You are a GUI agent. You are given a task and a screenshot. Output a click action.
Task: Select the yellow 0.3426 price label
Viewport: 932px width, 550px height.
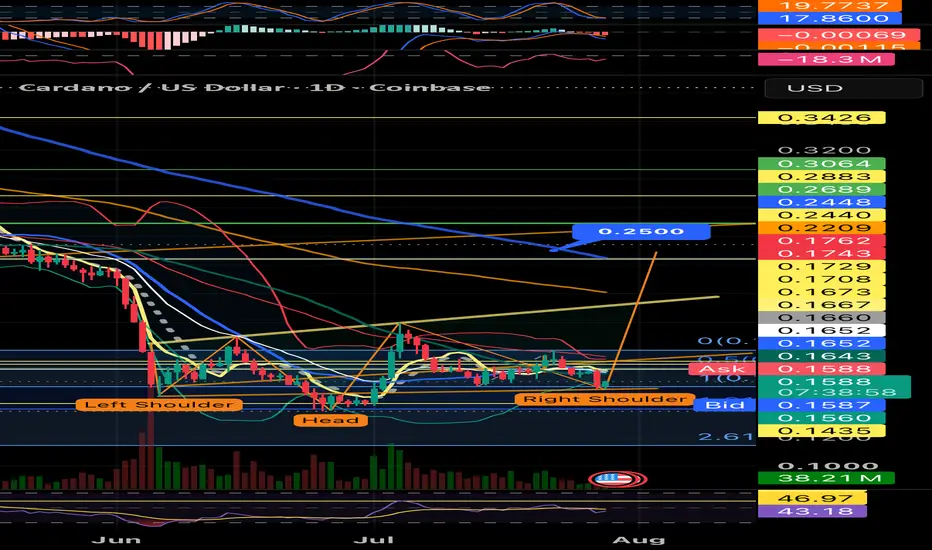821,118
